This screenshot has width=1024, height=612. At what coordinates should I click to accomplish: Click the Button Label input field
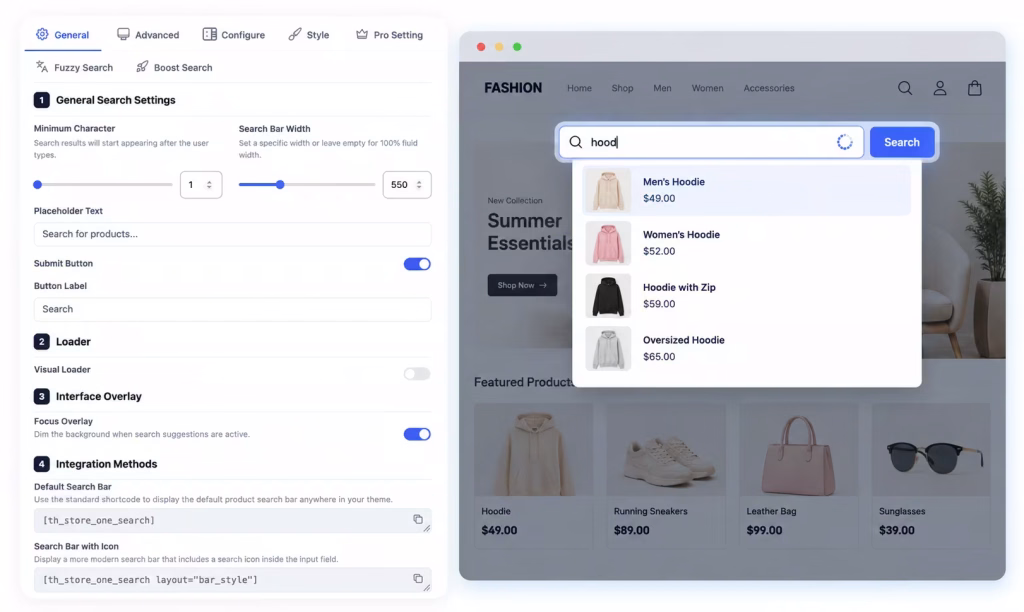[x=232, y=309]
